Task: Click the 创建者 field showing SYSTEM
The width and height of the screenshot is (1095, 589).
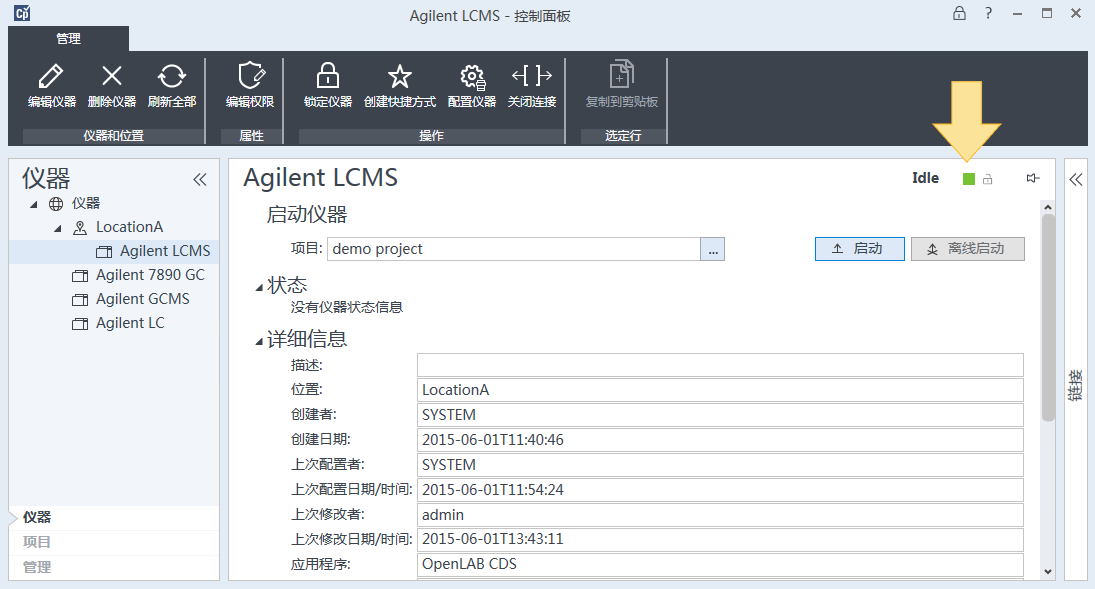Action: click(720, 415)
